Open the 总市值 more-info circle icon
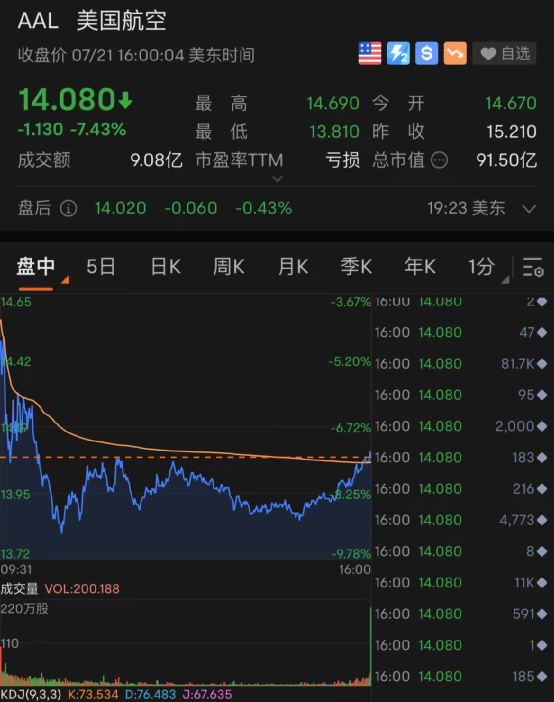 [439, 160]
